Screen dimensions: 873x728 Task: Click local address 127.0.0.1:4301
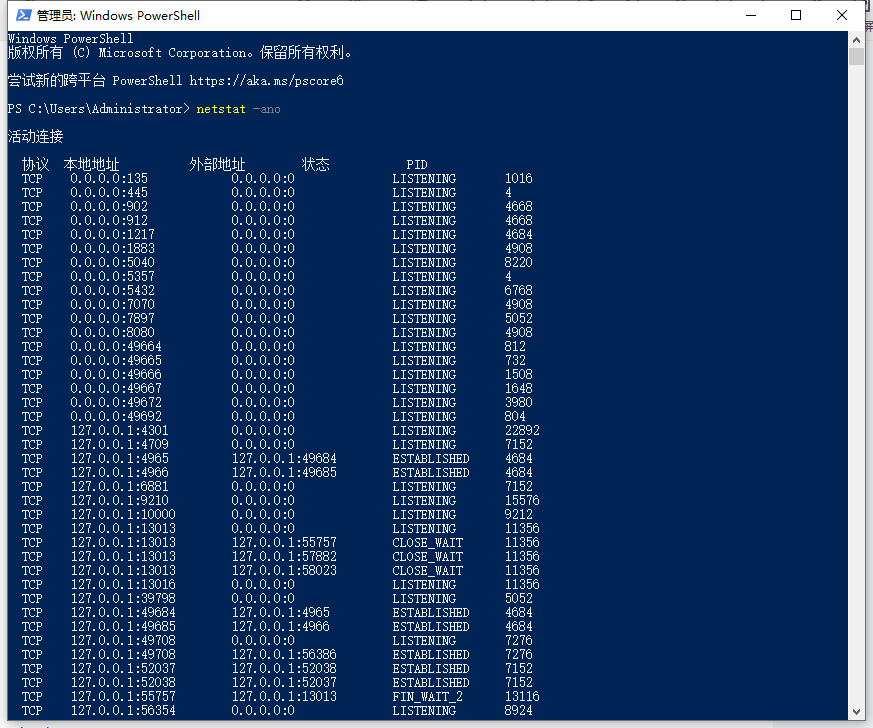120,430
